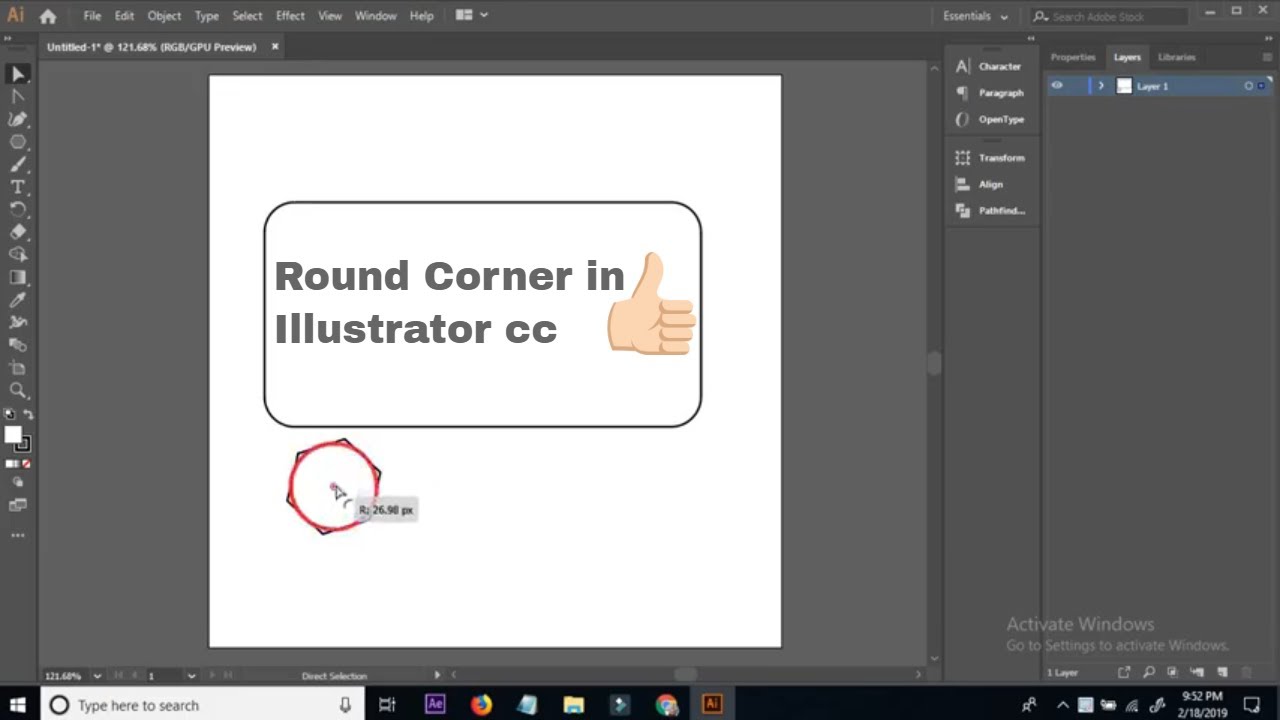Screen dimensions: 1280x720
Task: Open the artboard number dropdown
Action: coord(191,676)
